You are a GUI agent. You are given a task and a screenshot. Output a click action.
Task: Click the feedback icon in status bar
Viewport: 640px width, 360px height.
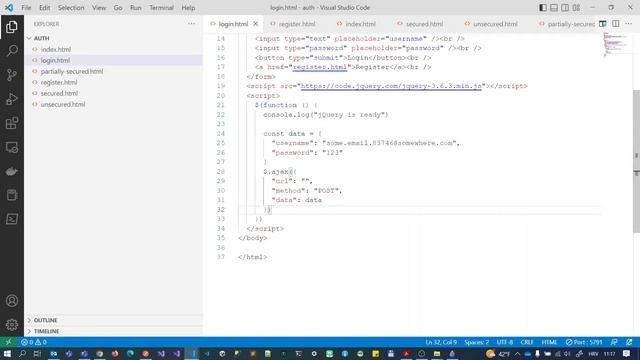pos(614,342)
